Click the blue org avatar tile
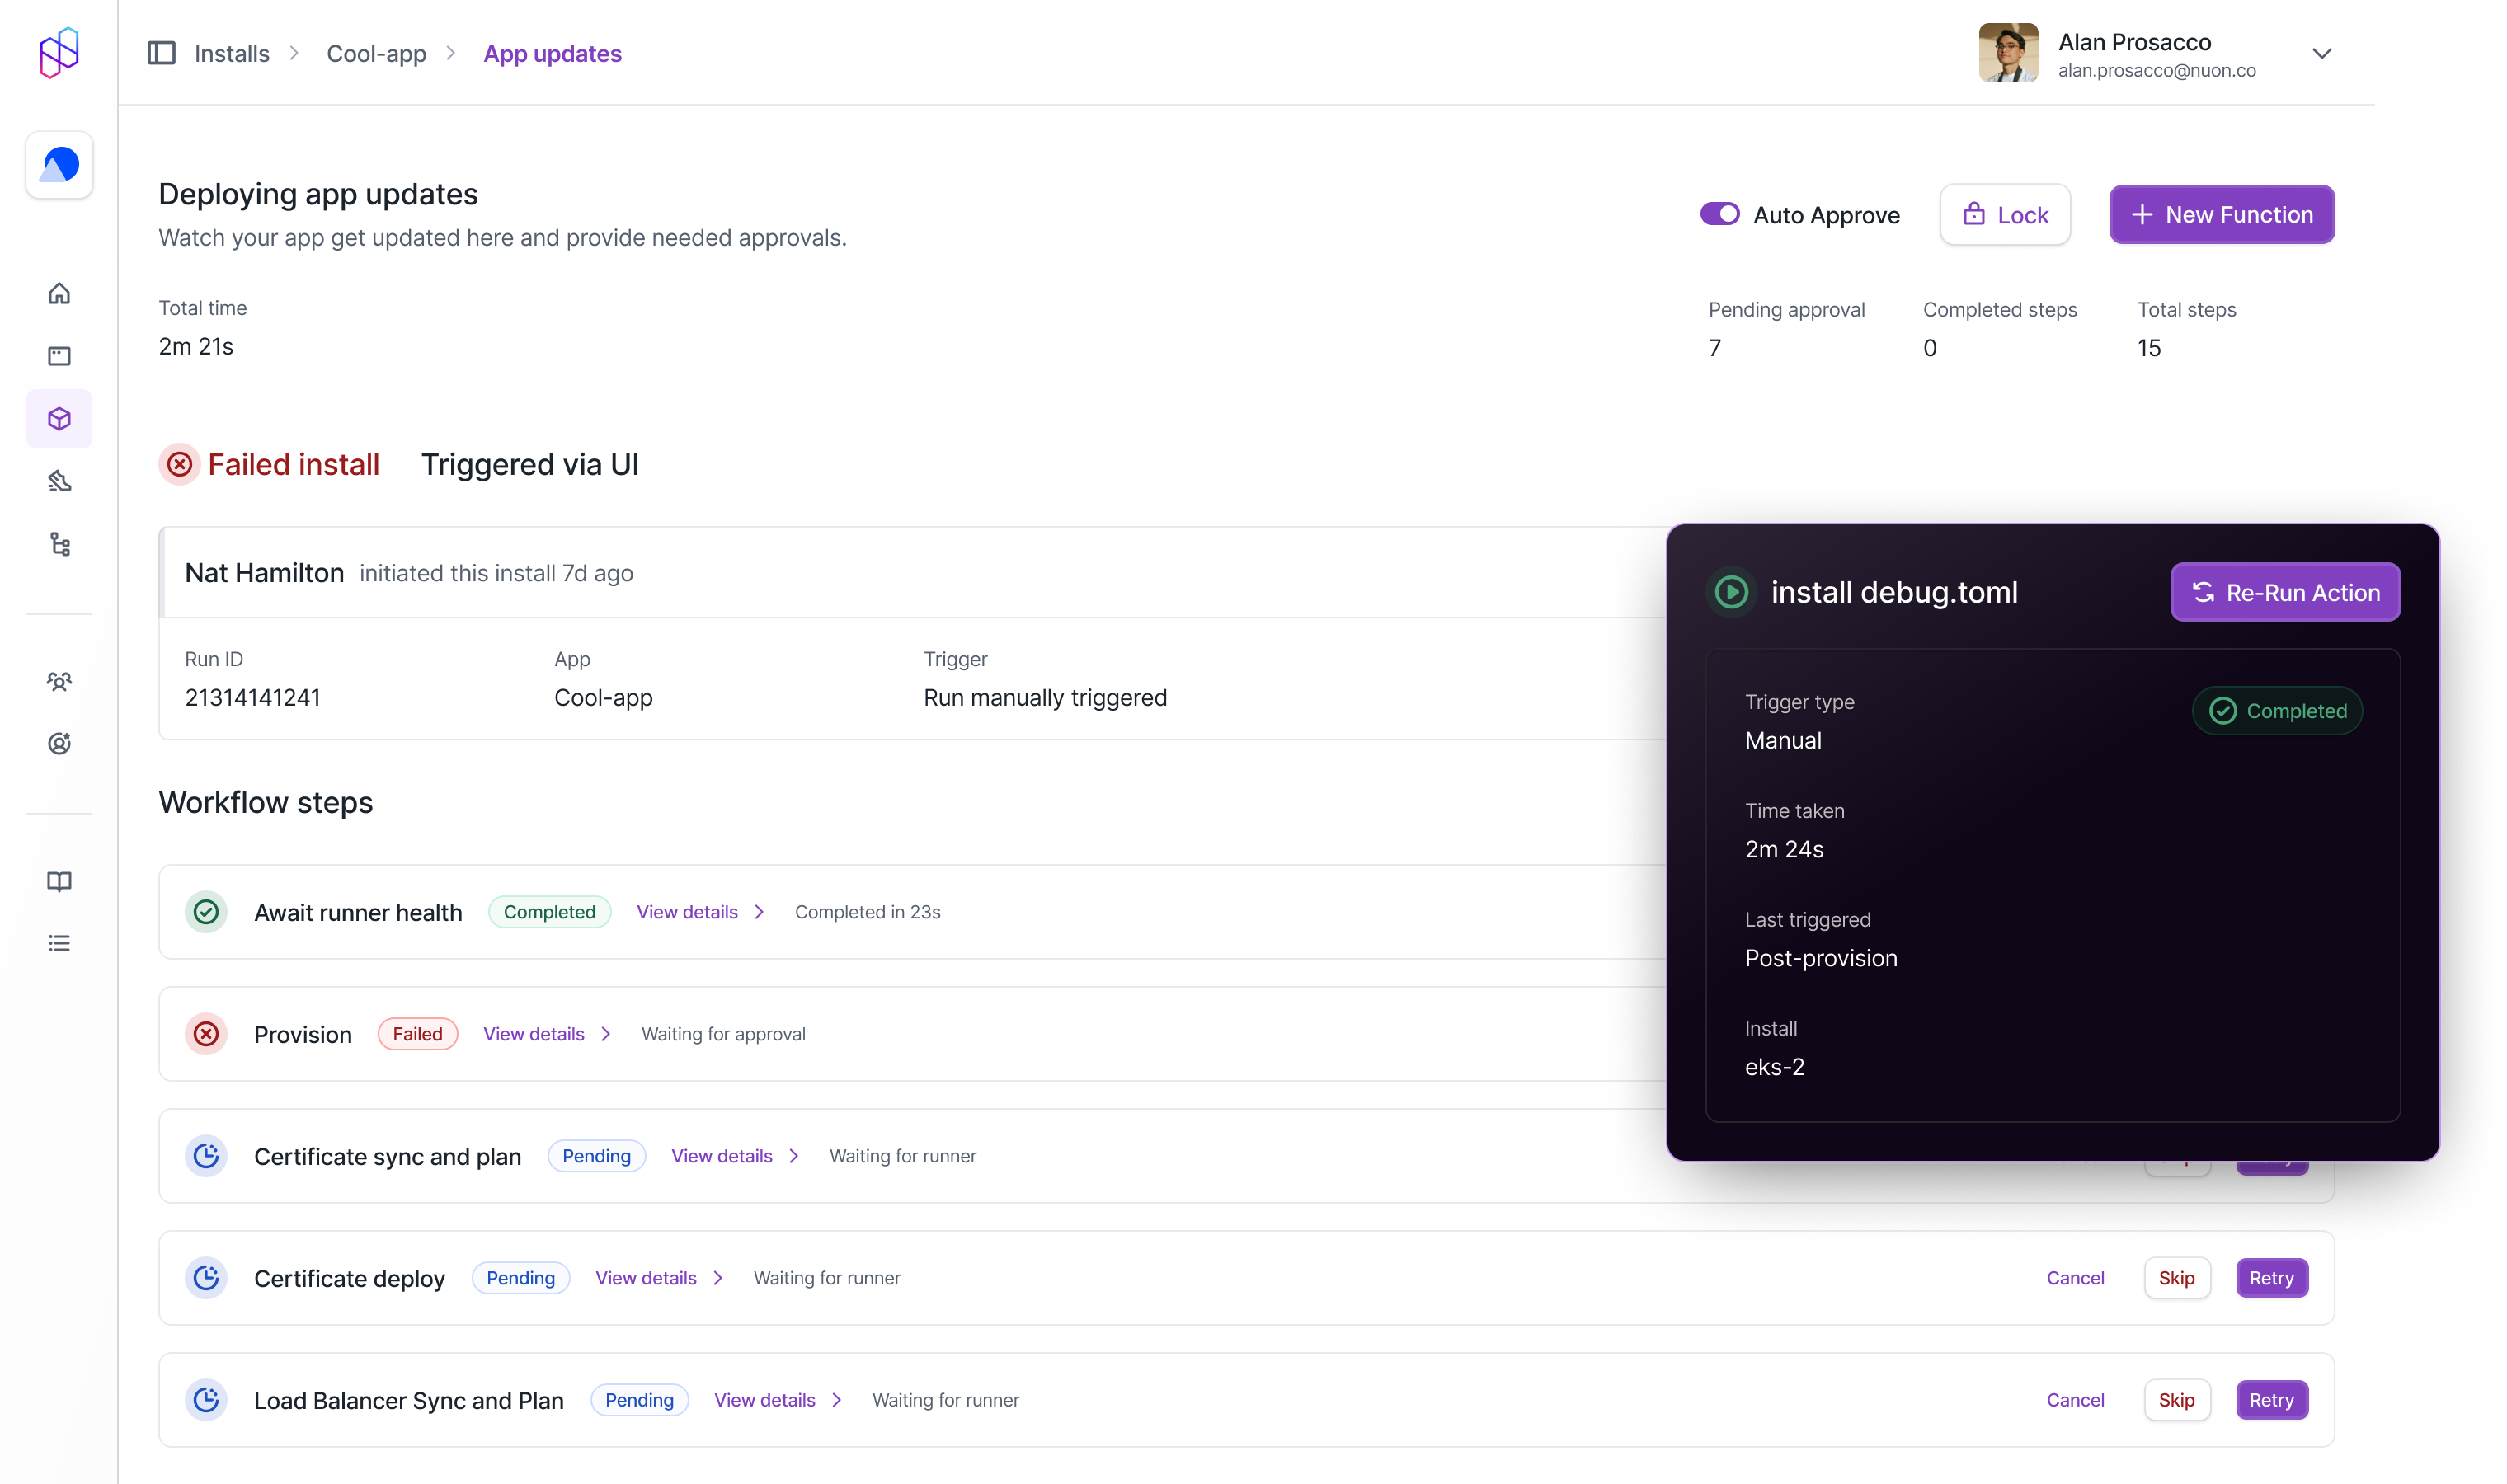Viewport: 2507px width, 1484px height. pyautogui.click(x=59, y=165)
